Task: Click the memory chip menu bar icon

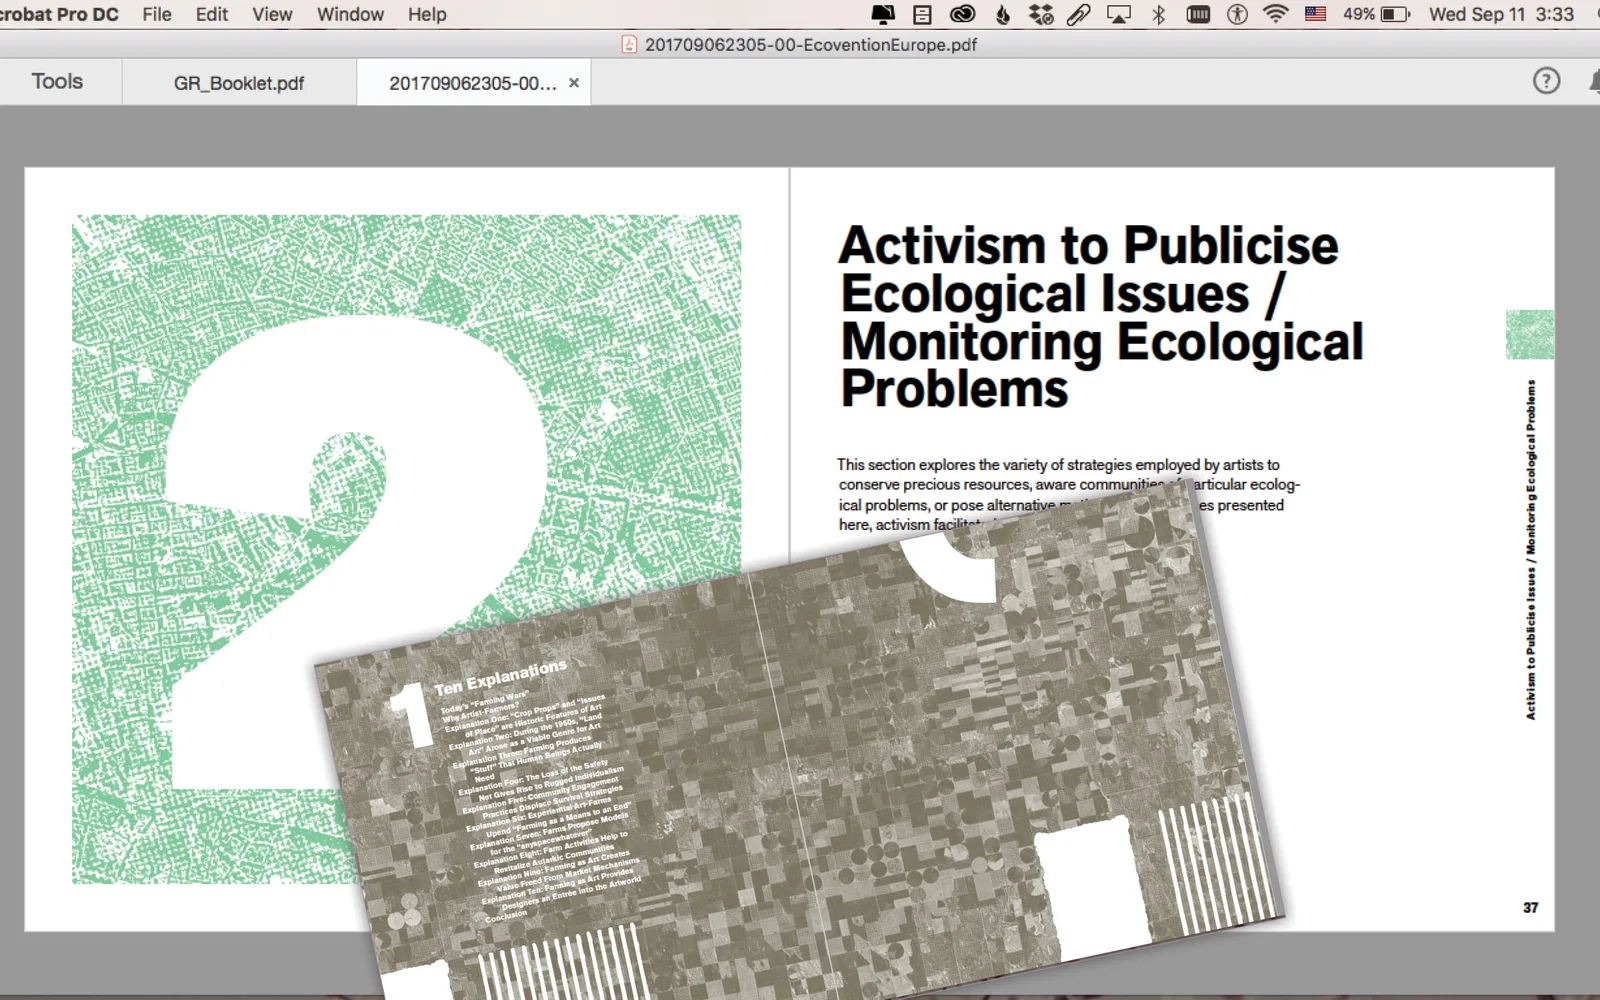Action: point(1198,14)
